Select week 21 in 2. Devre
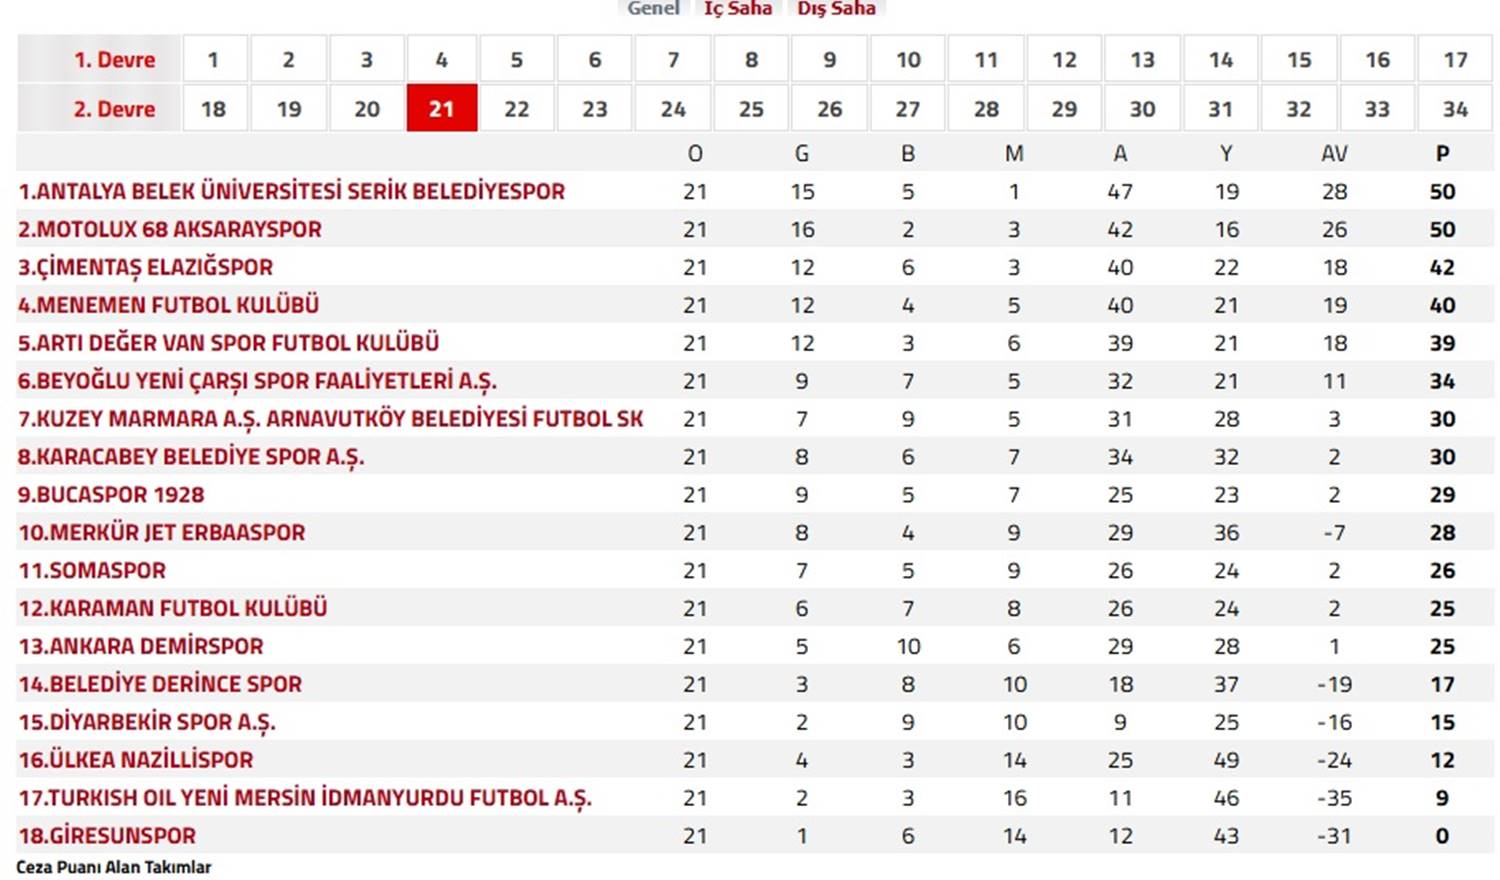Screen dimensions: 1500x880 click(x=442, y=108)
